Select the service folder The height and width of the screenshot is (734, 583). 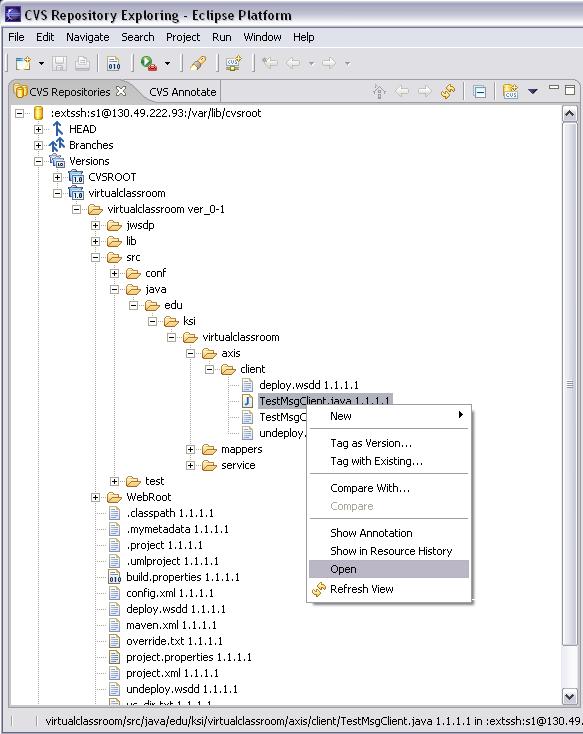point(238,465)
